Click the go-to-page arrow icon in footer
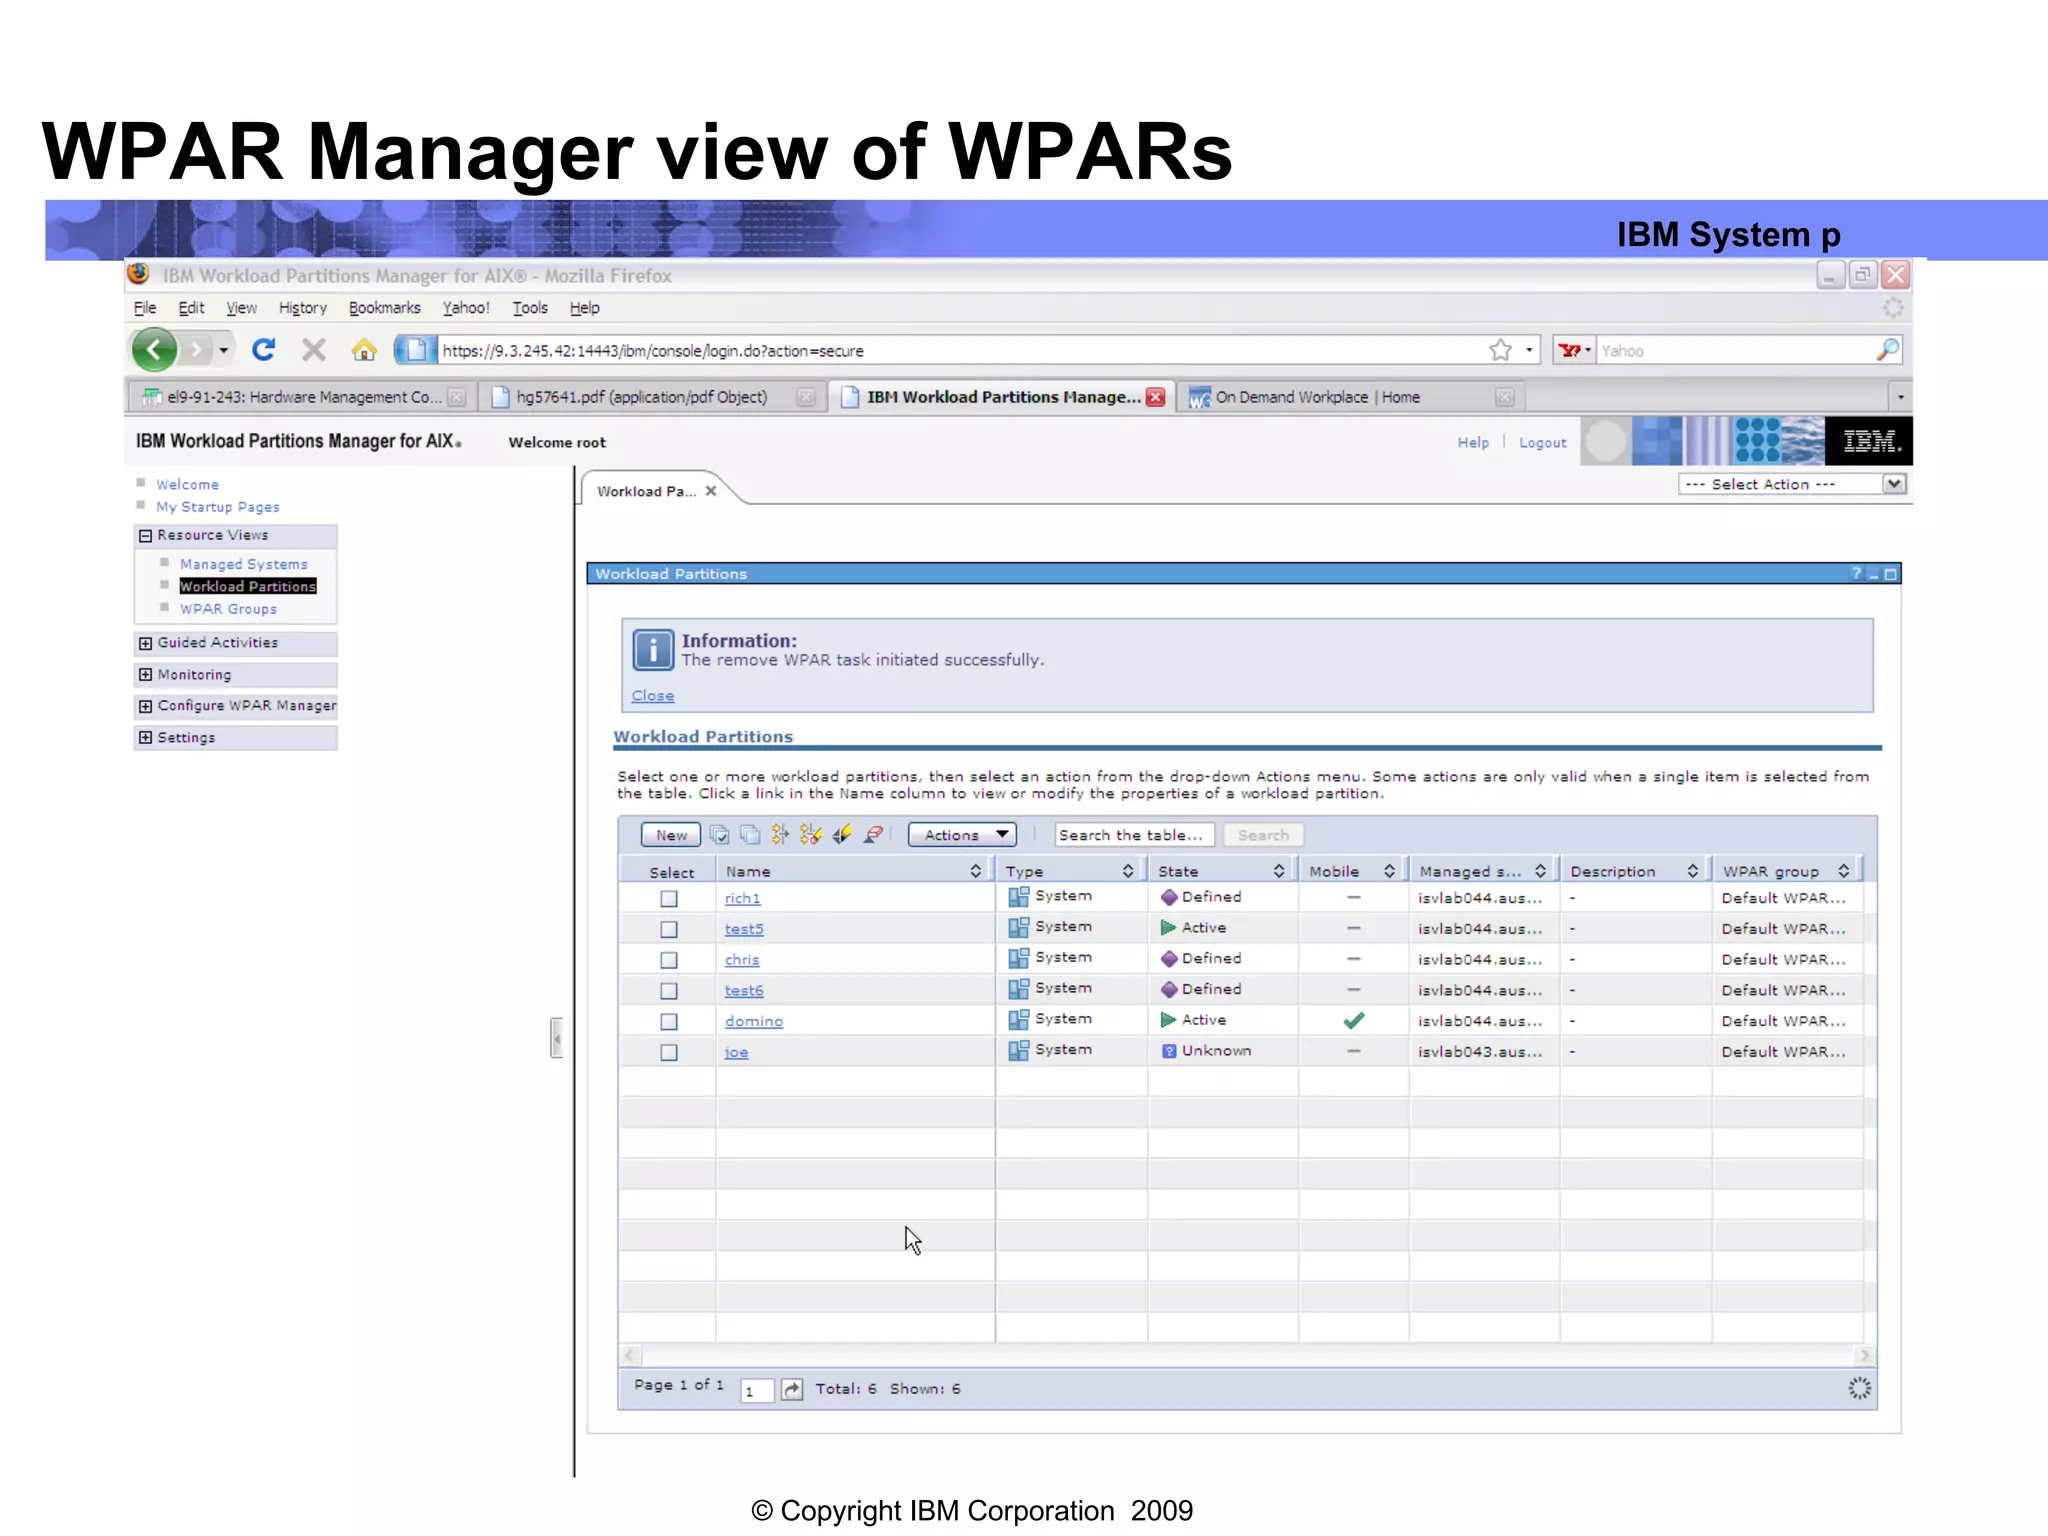Screen dimensions: 2048x1536 [x=792, y=1390]
